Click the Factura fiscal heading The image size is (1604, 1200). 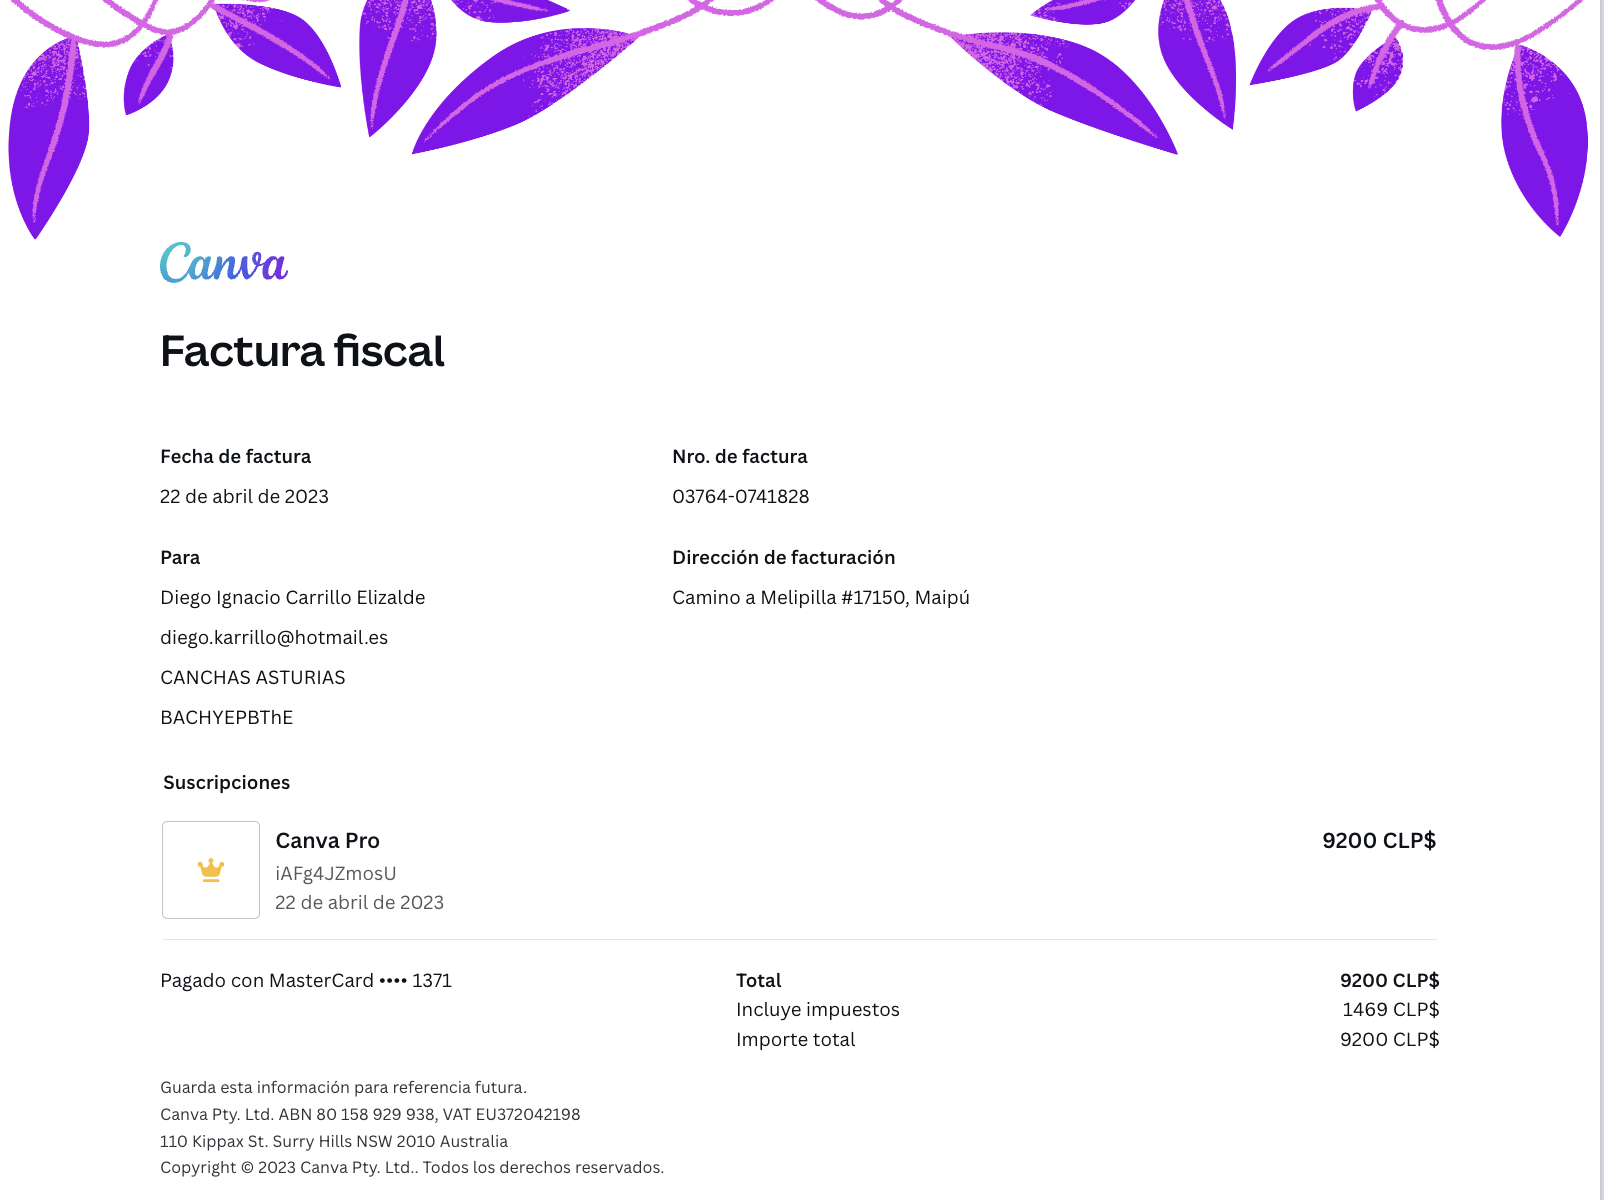[302, 352]
